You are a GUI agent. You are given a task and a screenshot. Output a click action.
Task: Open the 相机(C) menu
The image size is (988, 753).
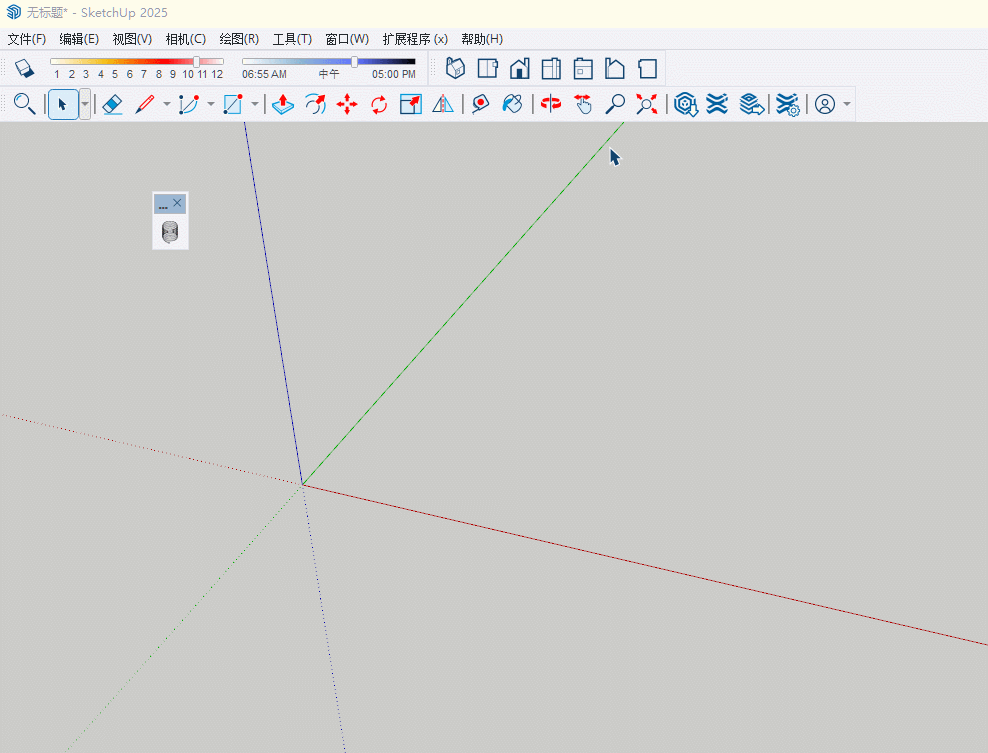(x=185, y=39)
